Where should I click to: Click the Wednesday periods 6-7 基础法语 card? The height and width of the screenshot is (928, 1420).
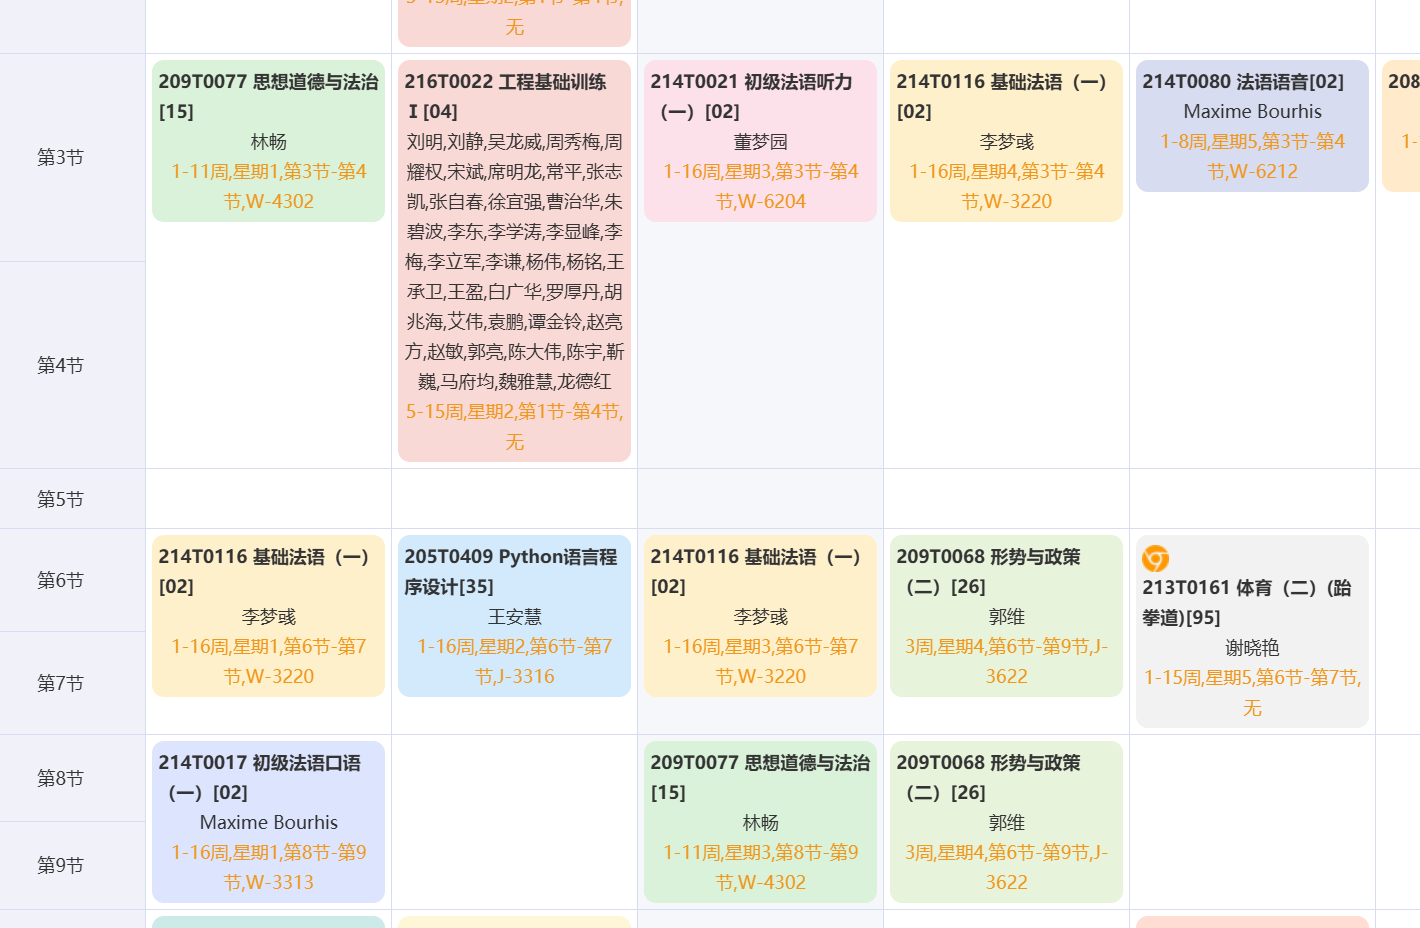pos(760,616)
